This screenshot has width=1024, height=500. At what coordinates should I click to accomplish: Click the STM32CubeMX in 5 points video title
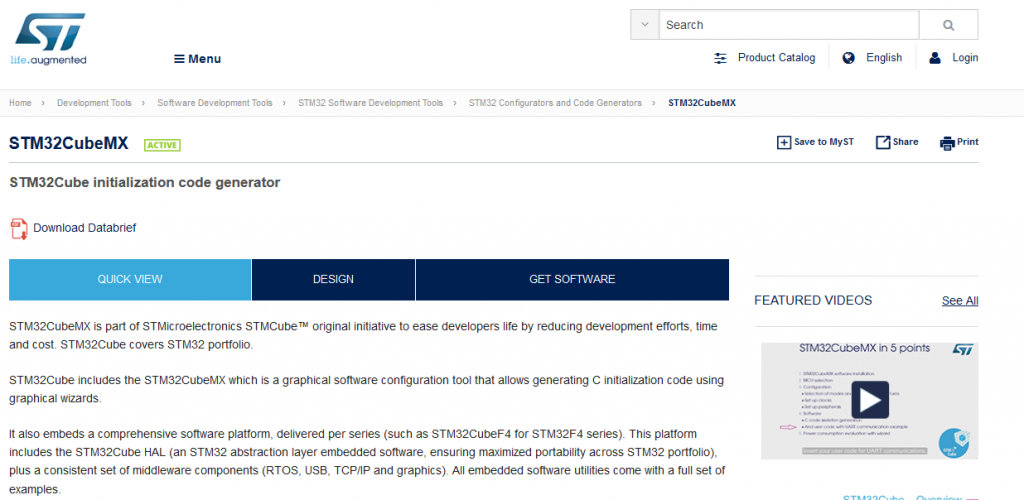pyautogui.click(x=864, y=348)
